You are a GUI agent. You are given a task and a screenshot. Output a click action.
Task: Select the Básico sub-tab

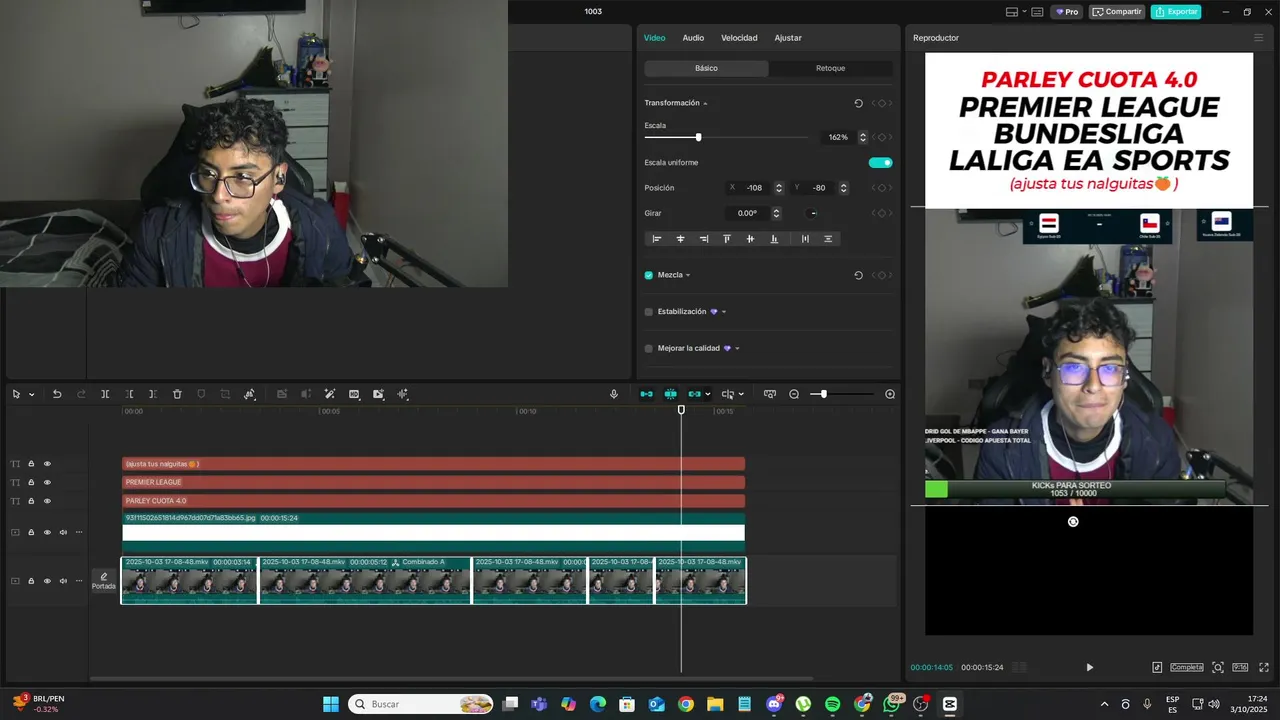coord(706,68)
